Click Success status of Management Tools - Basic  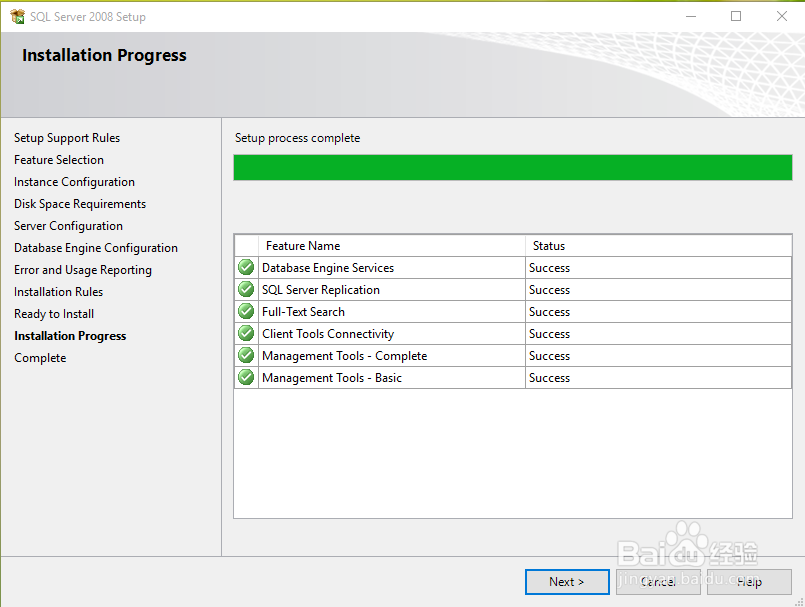tap(549, 378)
